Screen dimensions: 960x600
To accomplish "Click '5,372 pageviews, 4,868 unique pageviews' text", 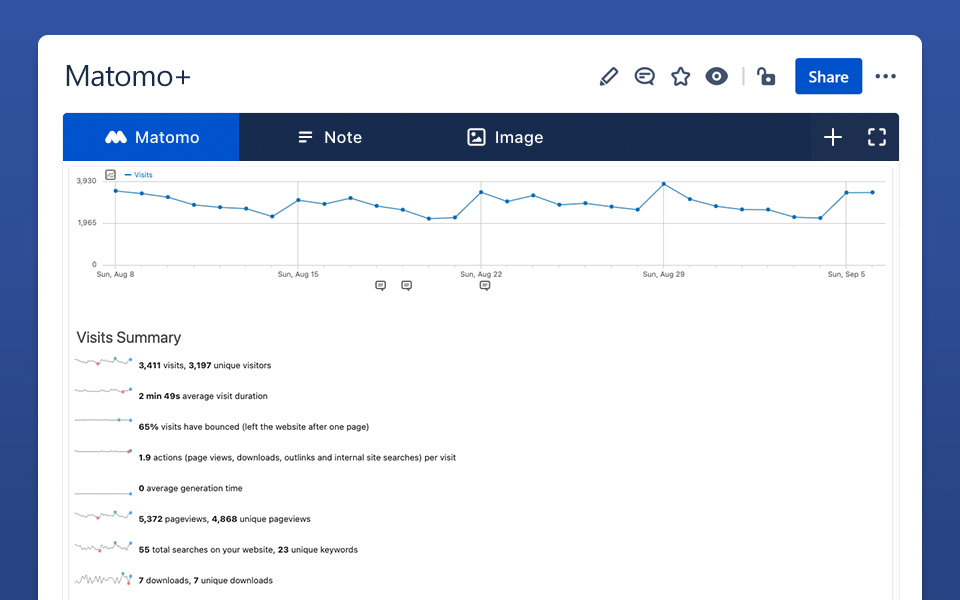I will click(x=224, y=519).
